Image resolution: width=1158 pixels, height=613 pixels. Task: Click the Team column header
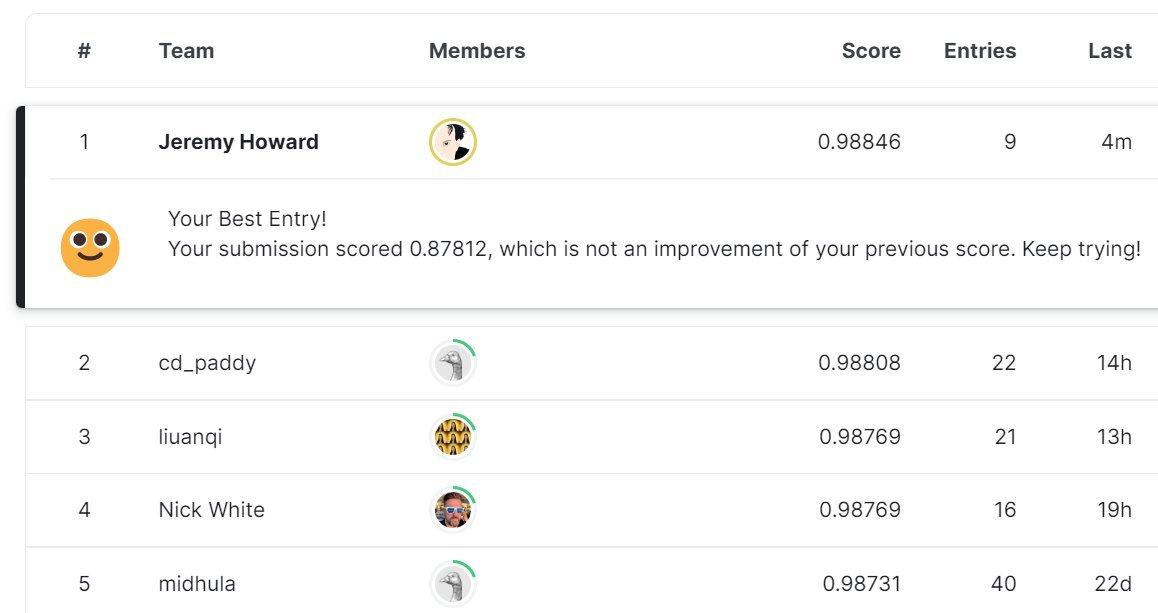pyautogui.click(x=186, y=51)
